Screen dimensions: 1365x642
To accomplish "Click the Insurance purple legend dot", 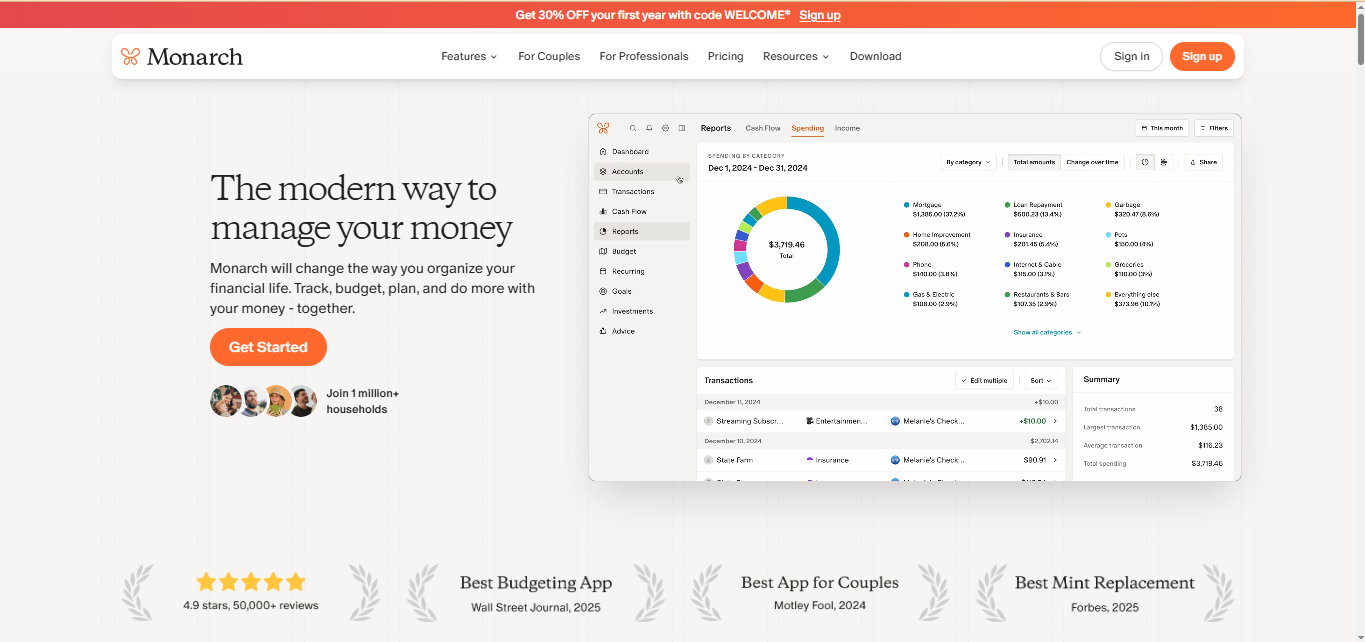I will [x=1007, y=235].
